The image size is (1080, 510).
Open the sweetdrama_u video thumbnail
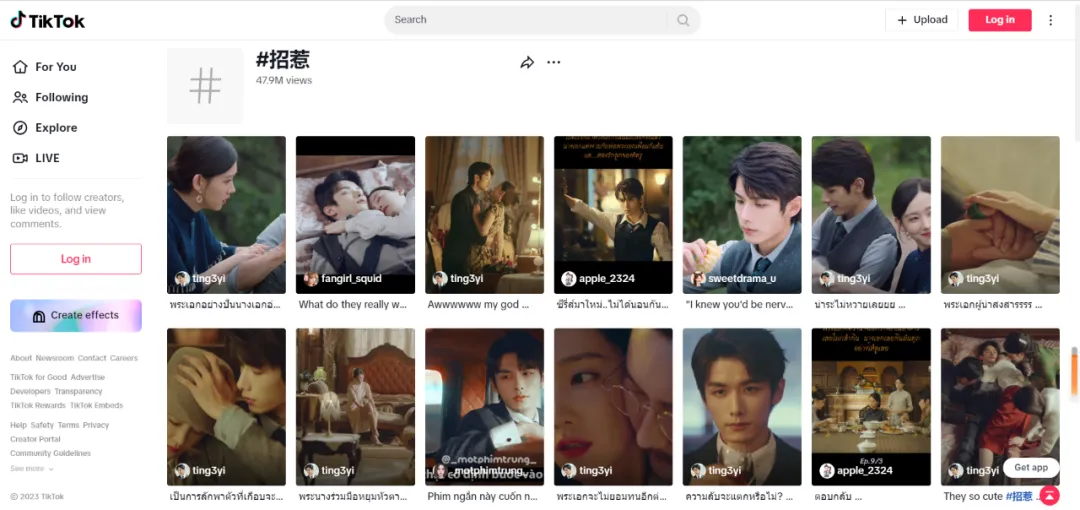tap(742, 215)
